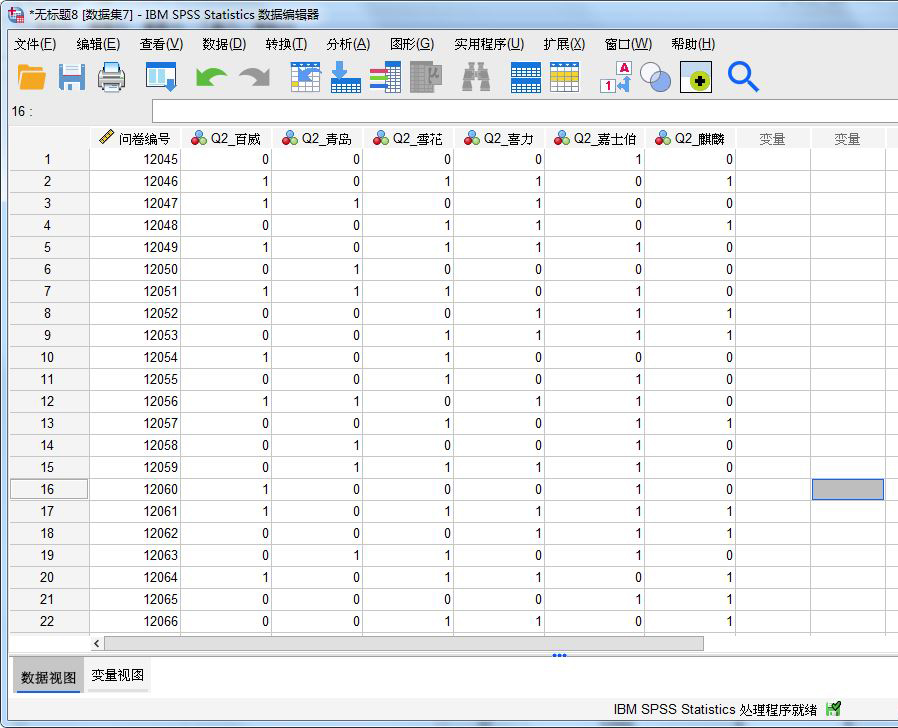This screenshot has height=728, width=898.
Task: Click the Go to case icon
Action: [x=305, y=77]
